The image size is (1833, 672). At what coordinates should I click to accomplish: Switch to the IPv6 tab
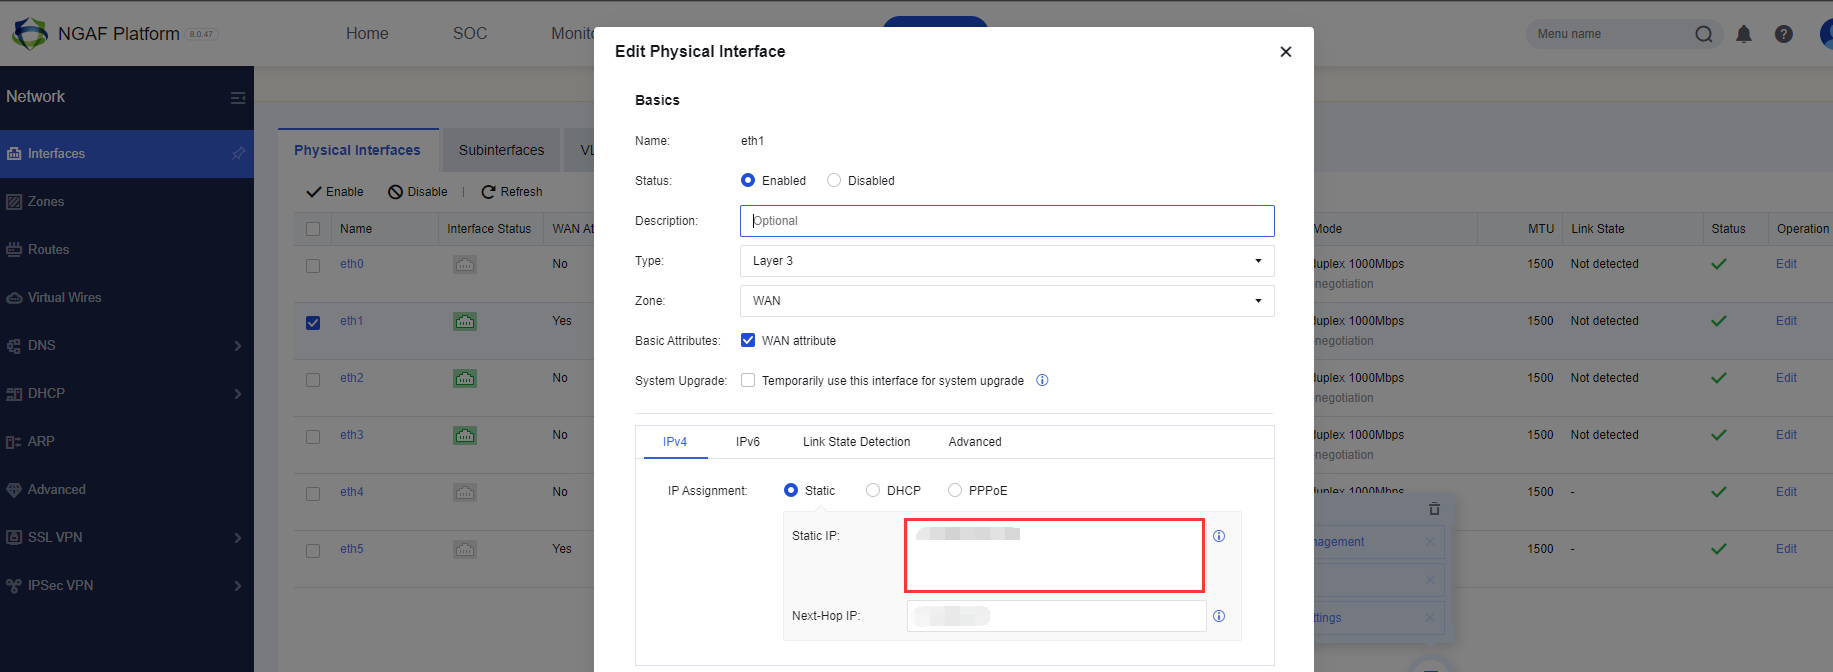tap(747, 442)
